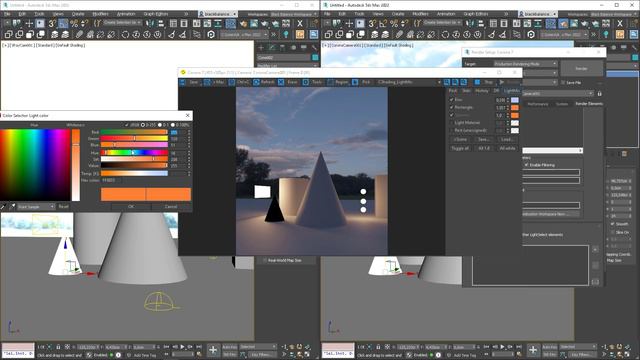The image size is (640, 360).
Task: Click the Render button in Render Setup
Action: click(581, 68)
